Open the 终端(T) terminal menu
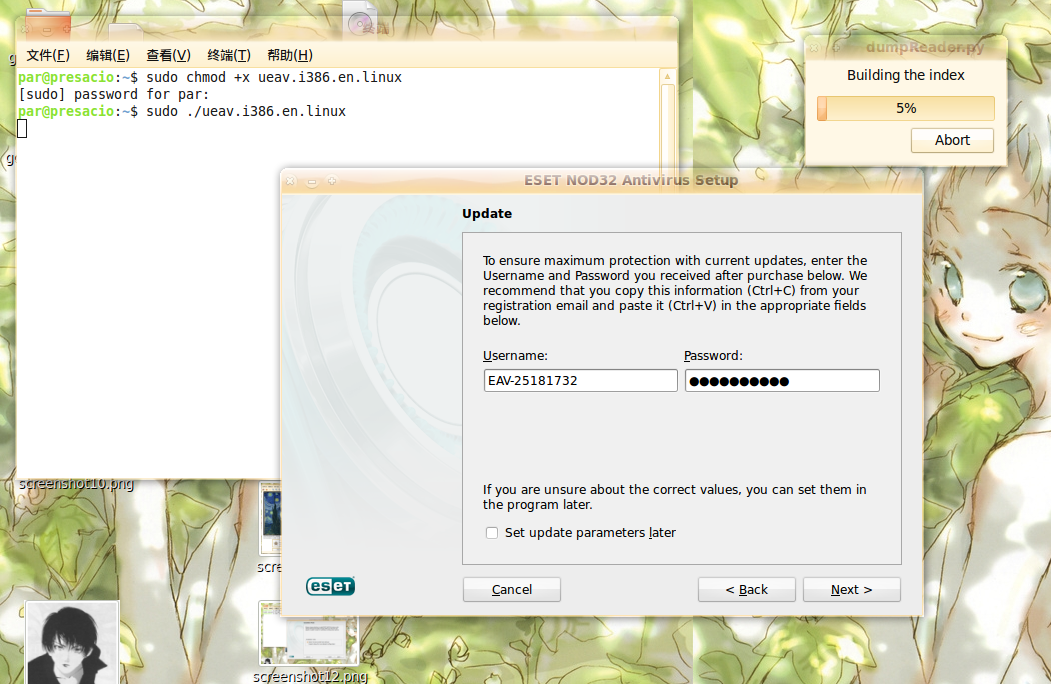This screenshot has width=1051, height=684. (229, 56)
